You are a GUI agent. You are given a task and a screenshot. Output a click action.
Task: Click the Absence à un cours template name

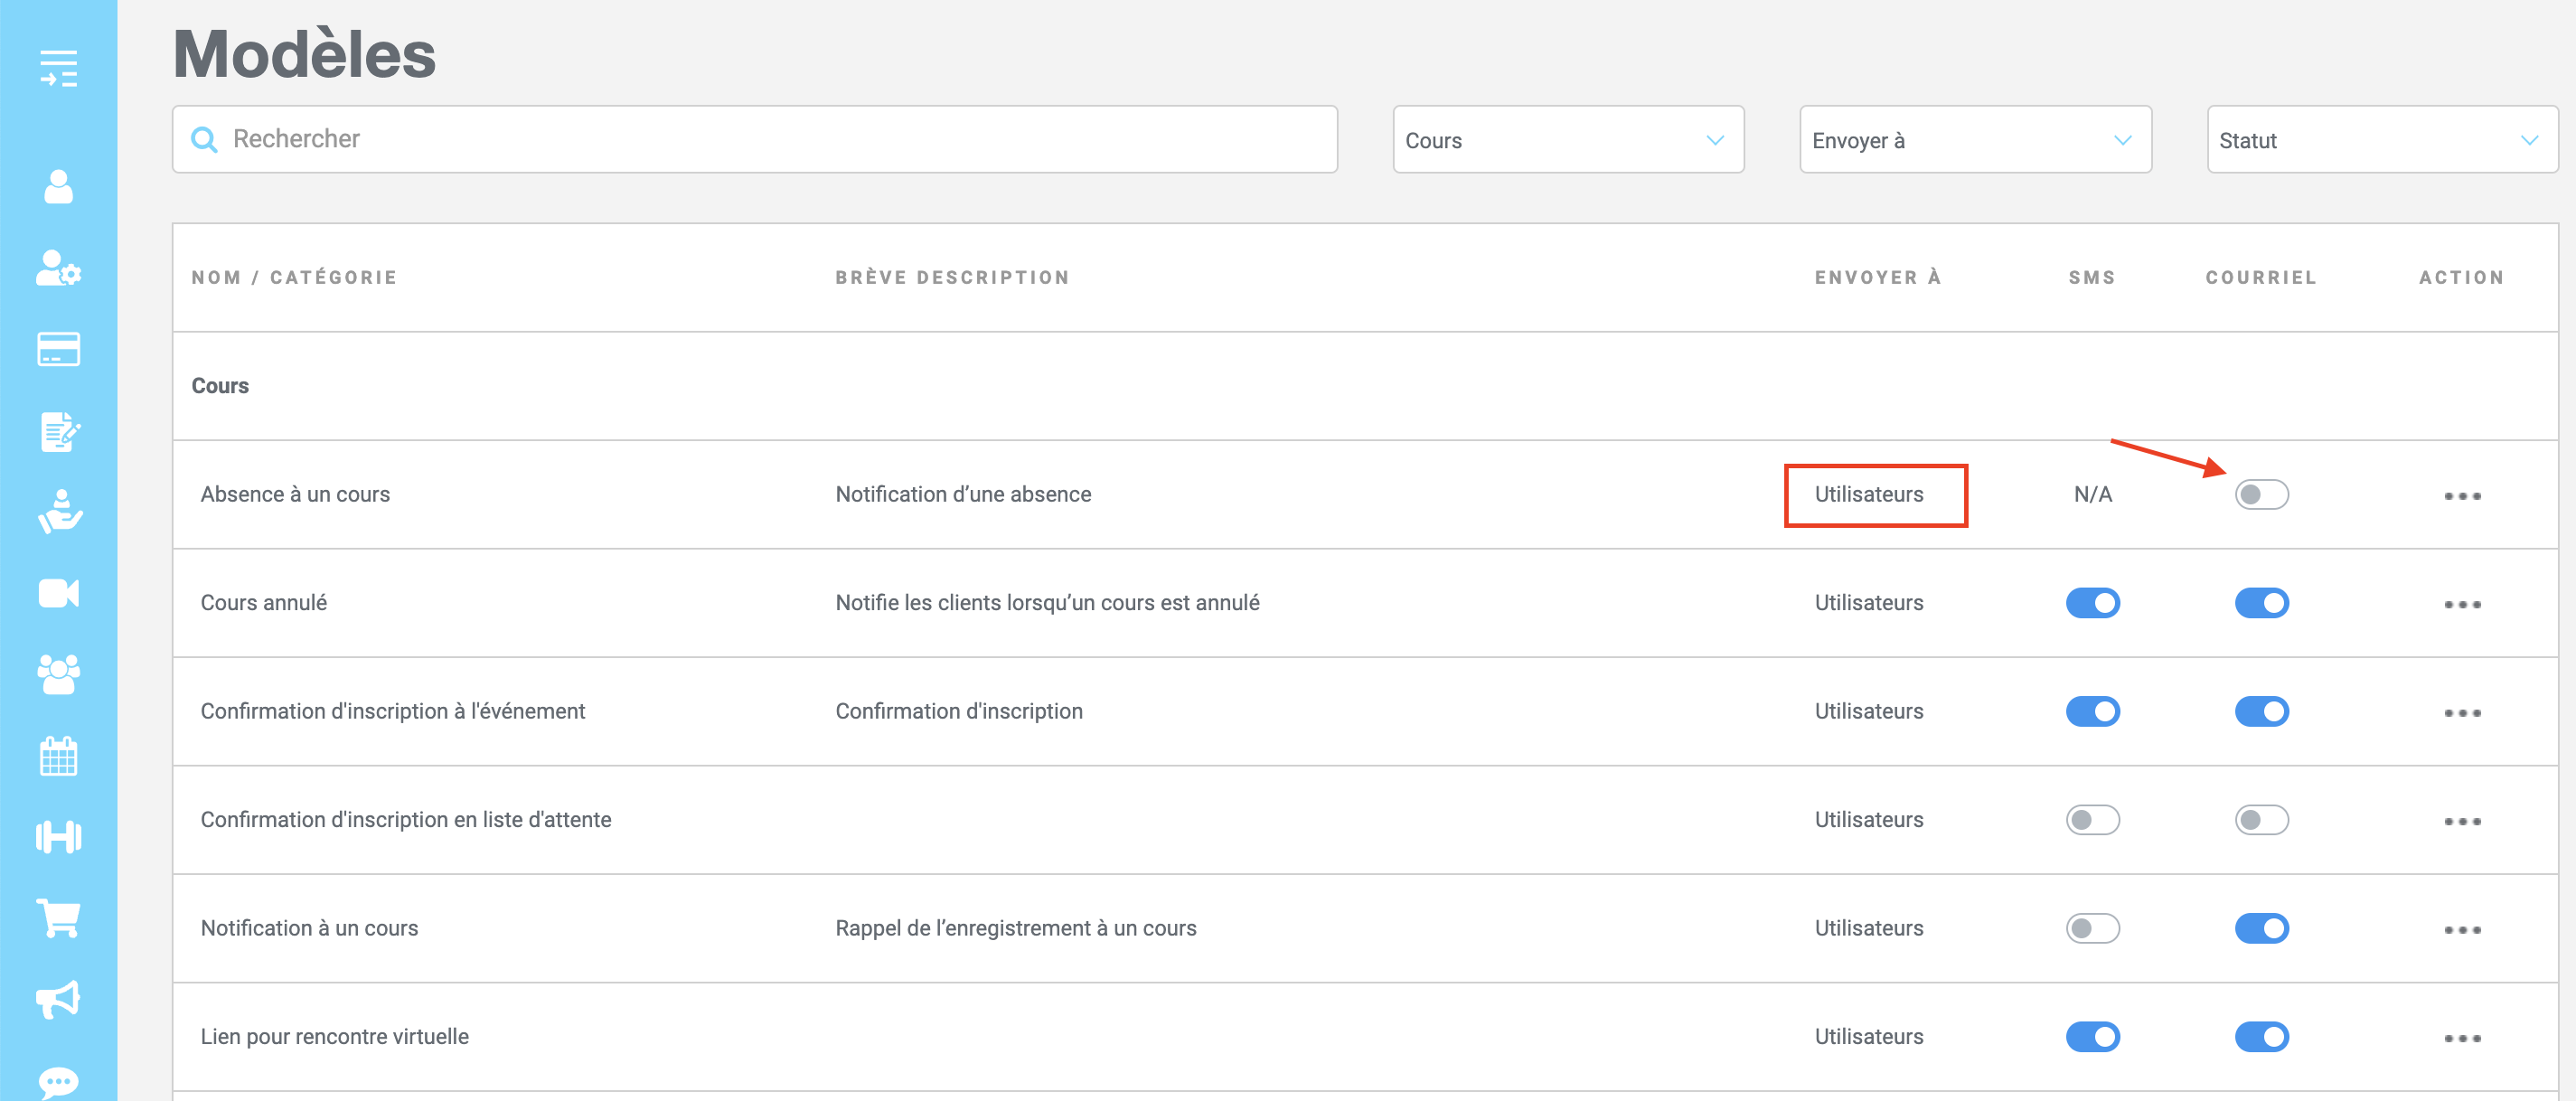coord(295,494)
